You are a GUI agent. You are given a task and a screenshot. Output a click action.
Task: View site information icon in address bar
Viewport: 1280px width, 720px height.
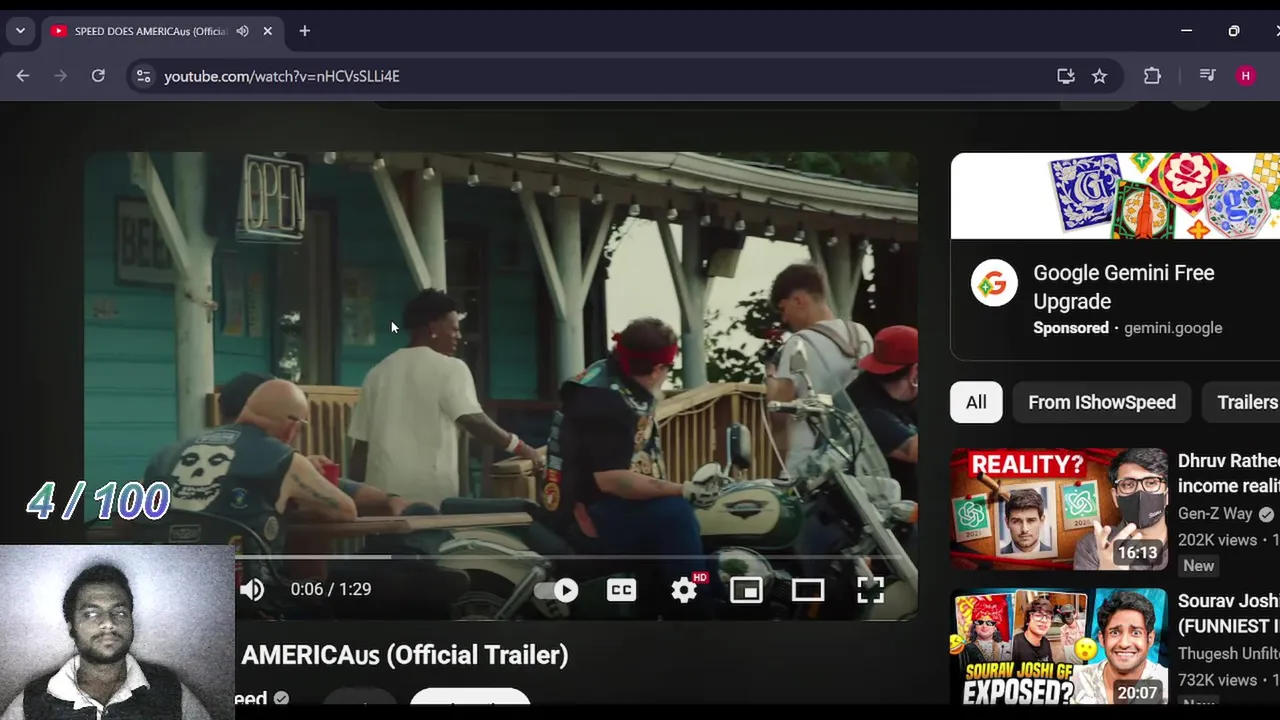pyautogui.click(x=143, y=76)
